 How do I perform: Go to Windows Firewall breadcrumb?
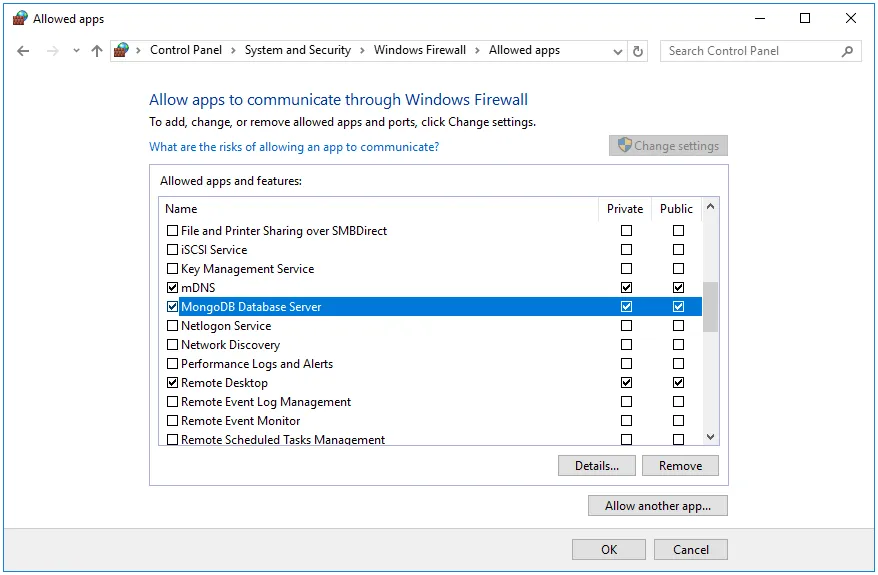coord(419,50)
